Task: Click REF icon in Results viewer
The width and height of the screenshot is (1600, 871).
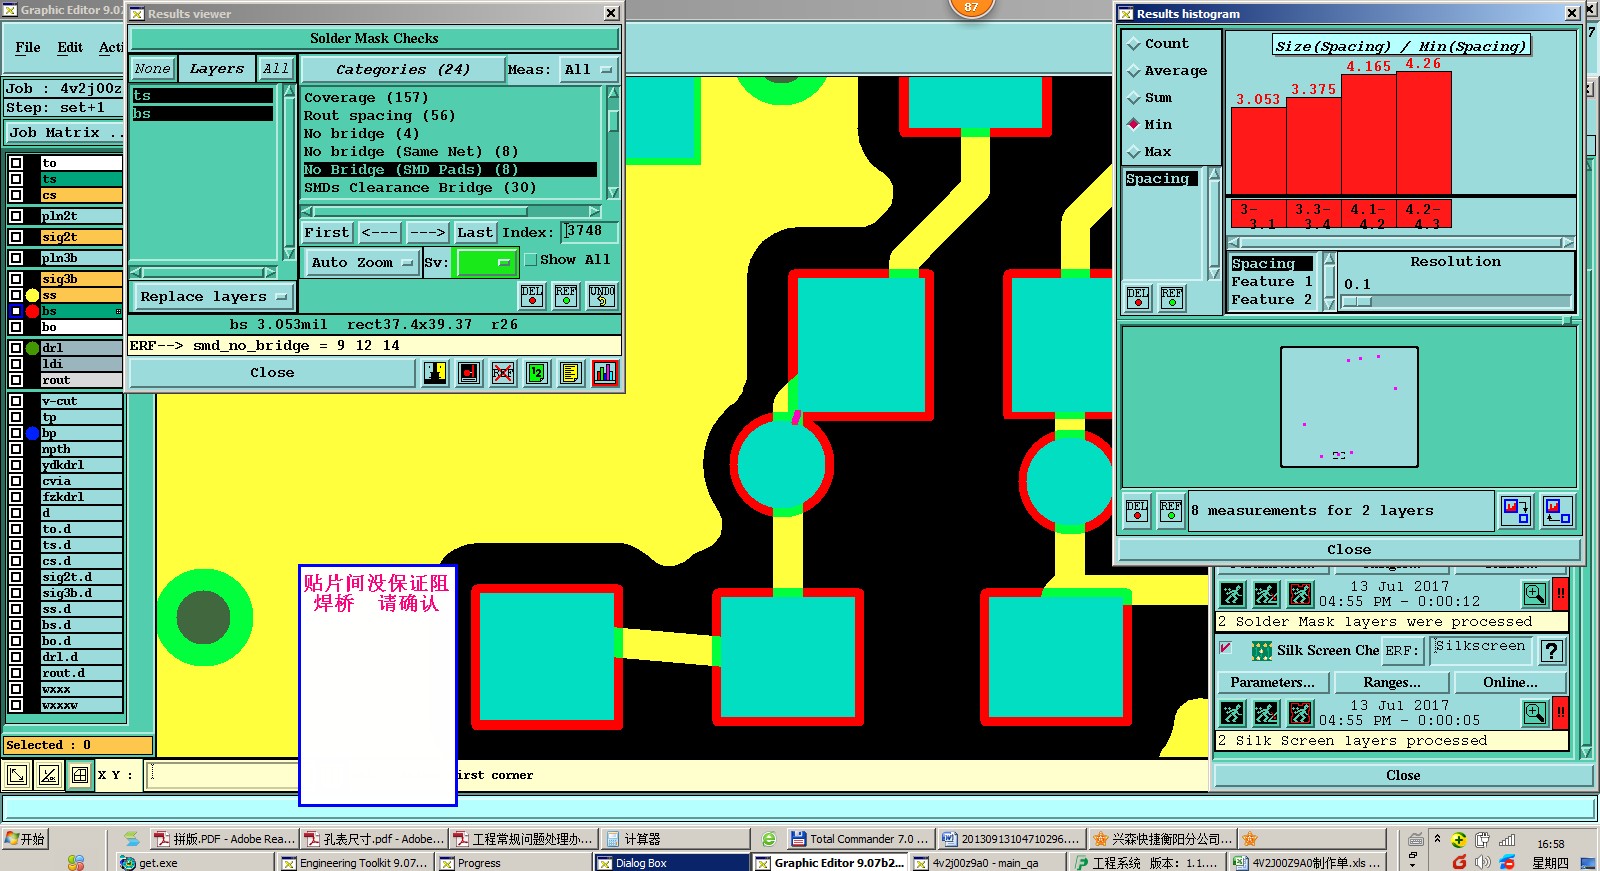Action: (566, 295)
